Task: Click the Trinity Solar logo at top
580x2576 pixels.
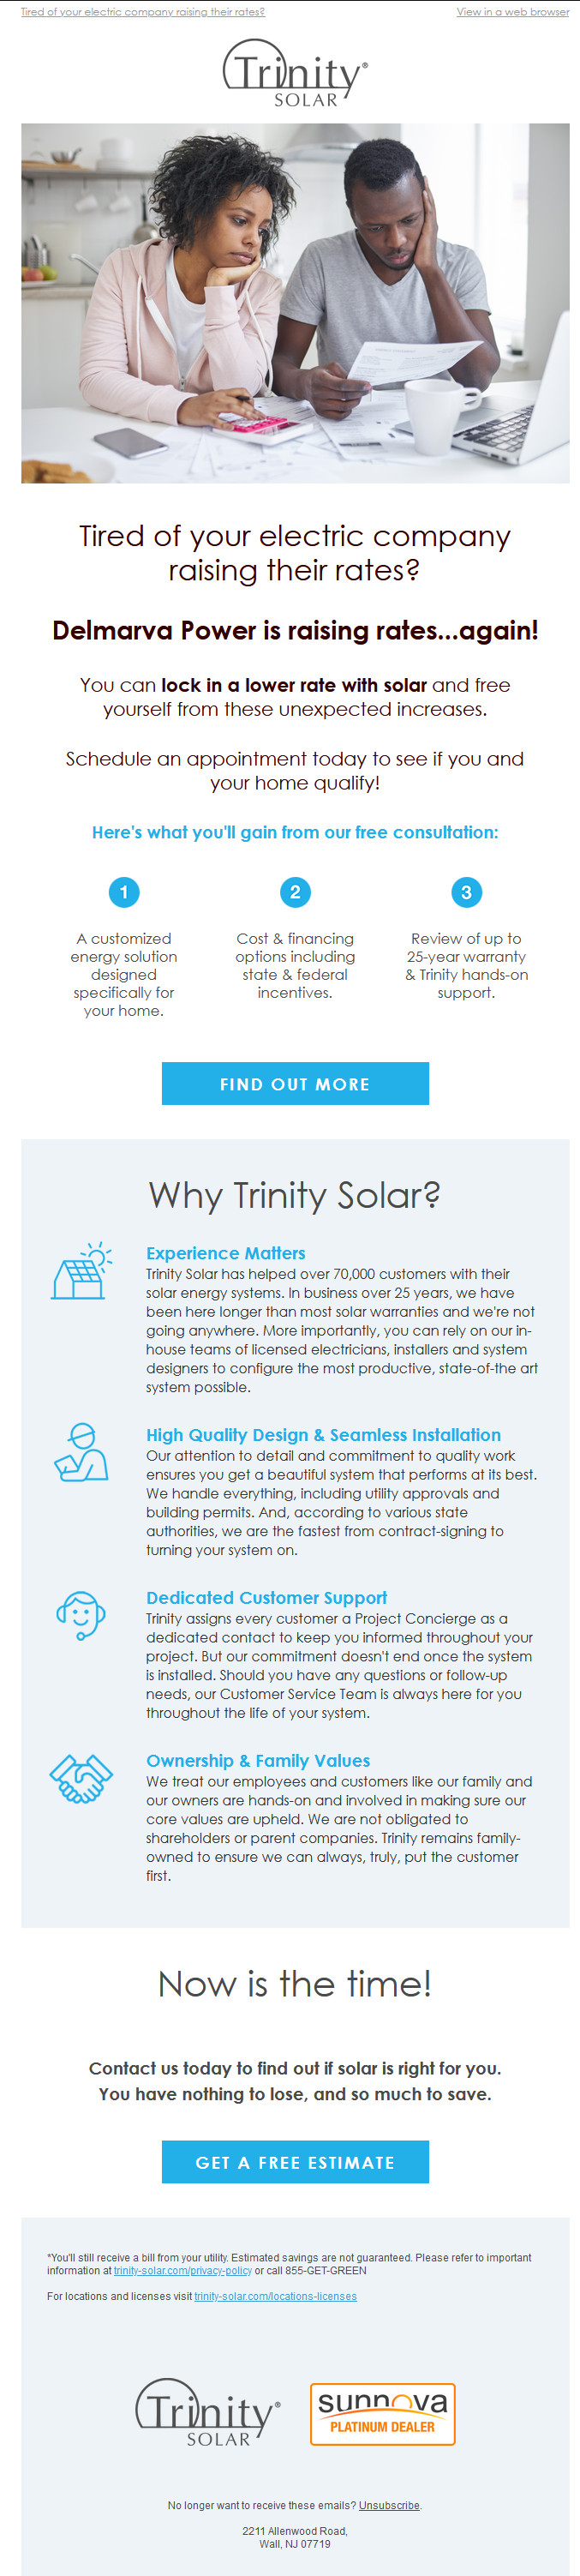Action: (295, 73)
